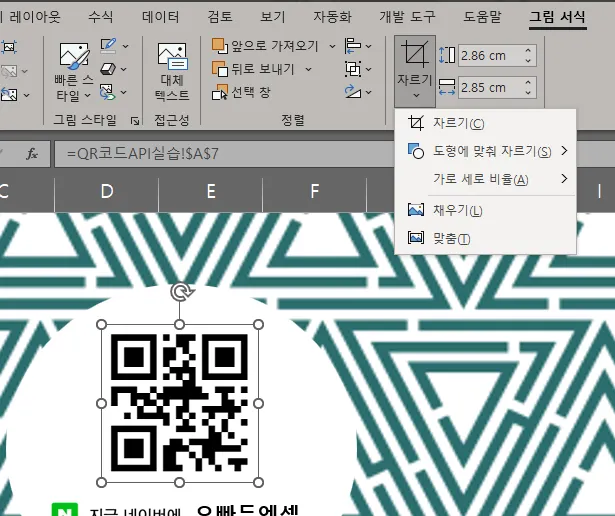Click the shape width icon beside 2.85 cm
The width and height of the screenshot is (615, 516).
(x=447, y=87)
